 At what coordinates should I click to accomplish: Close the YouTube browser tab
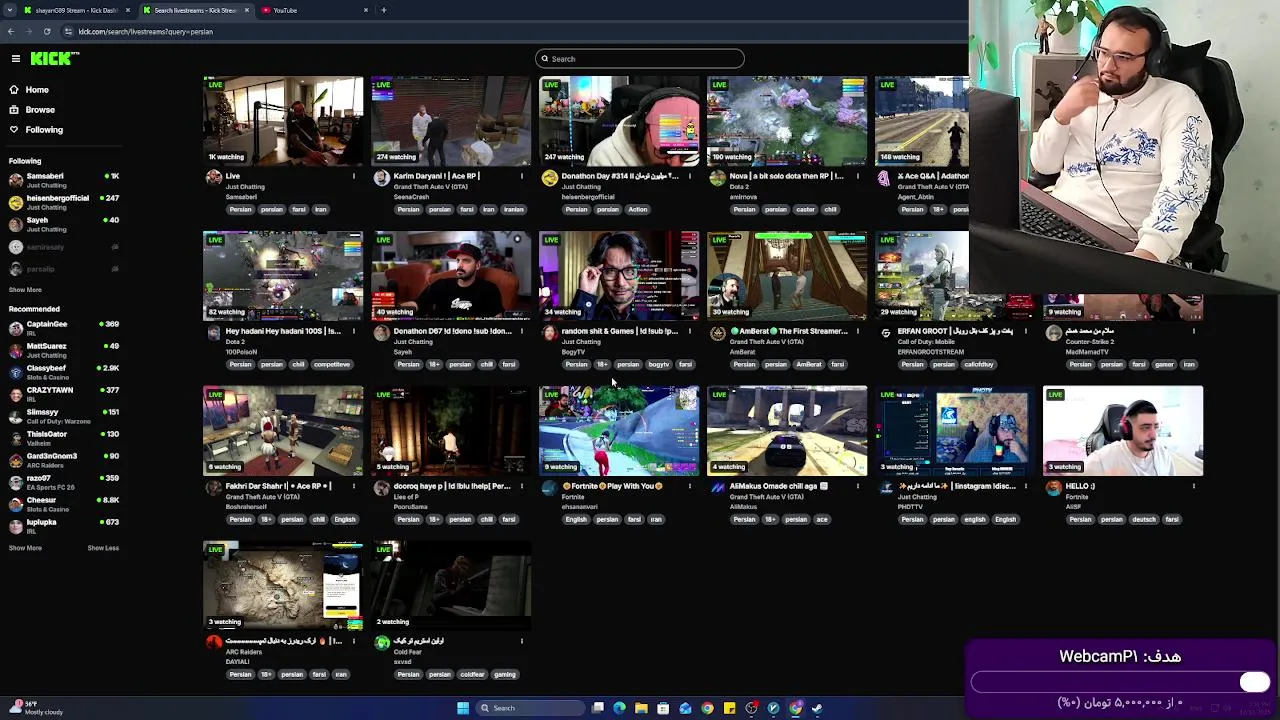click(x=366, y=10)
